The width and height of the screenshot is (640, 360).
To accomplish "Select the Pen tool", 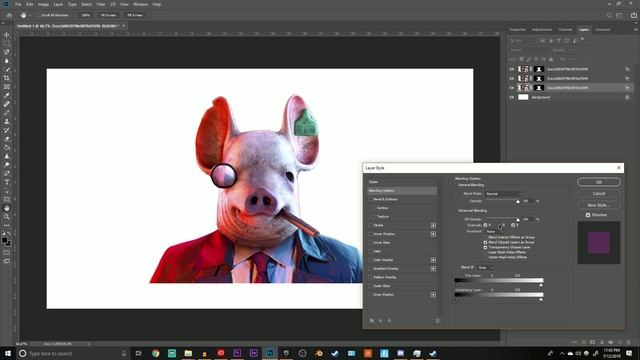I will point(7,173).
